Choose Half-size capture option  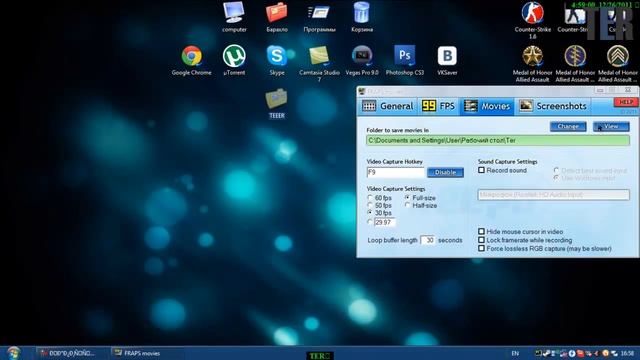tap(408, 205)
